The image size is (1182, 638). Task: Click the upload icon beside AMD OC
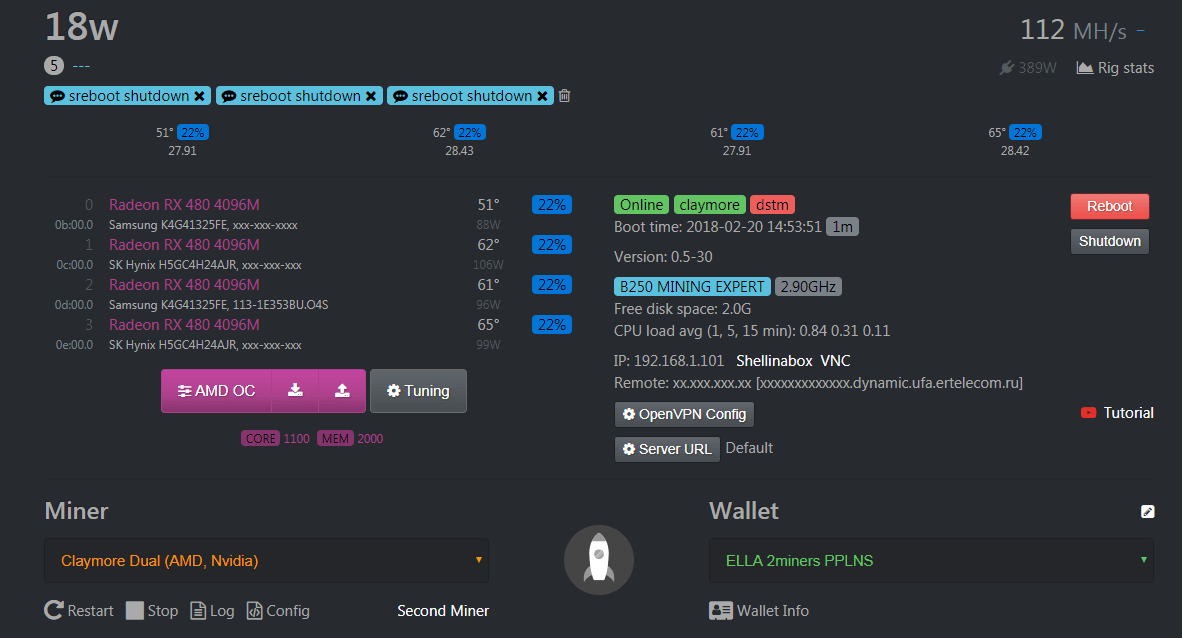[342, 391]
